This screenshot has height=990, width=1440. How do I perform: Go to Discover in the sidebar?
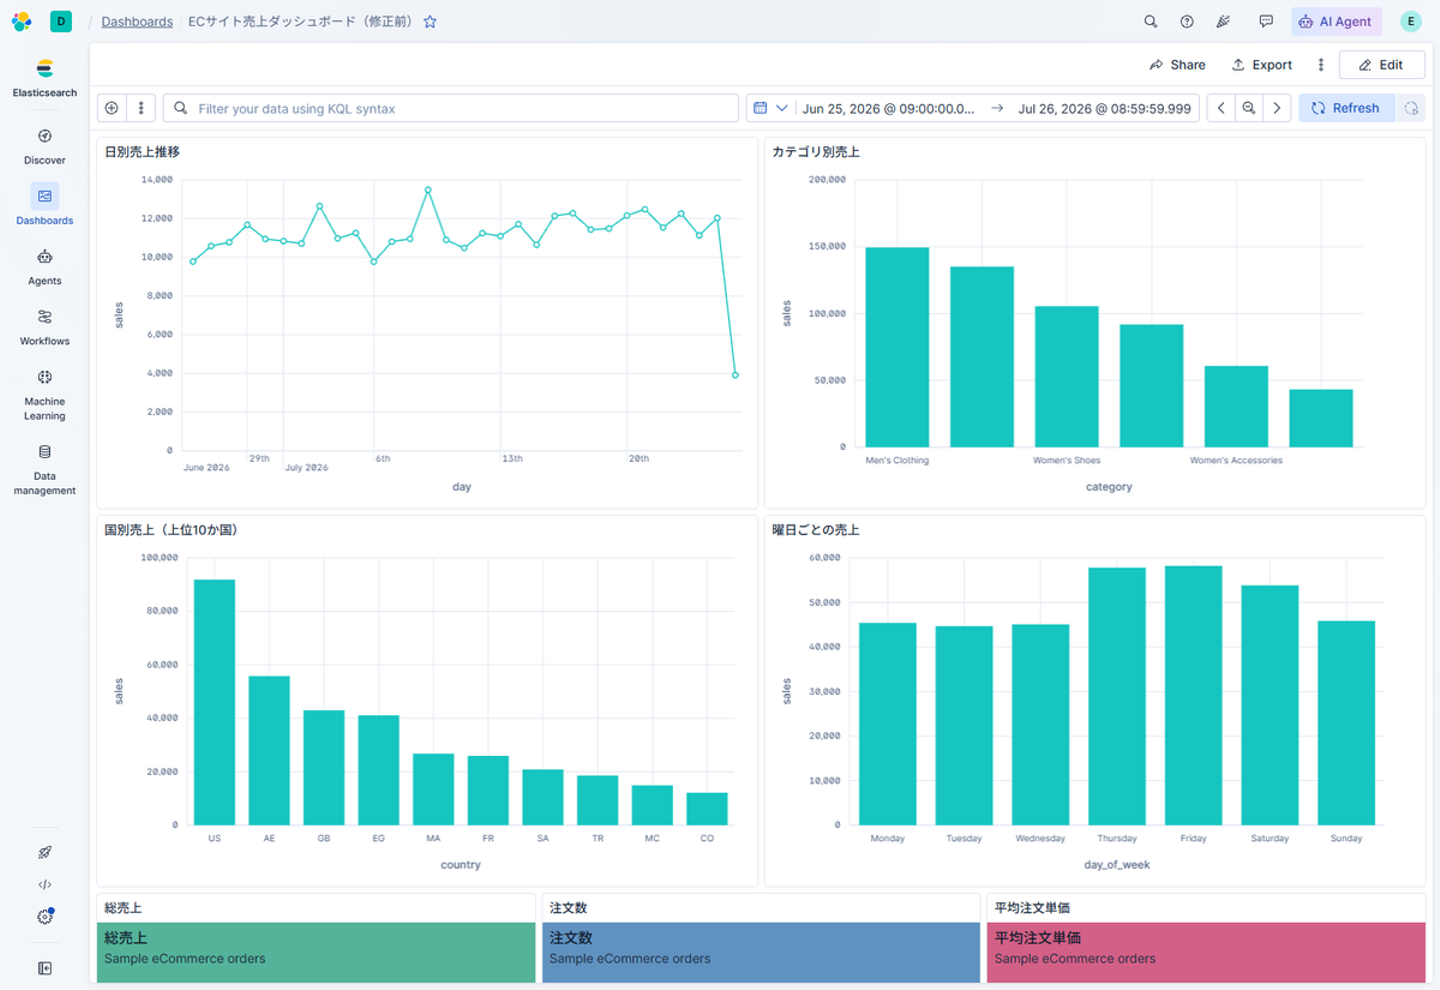point(45,146)
